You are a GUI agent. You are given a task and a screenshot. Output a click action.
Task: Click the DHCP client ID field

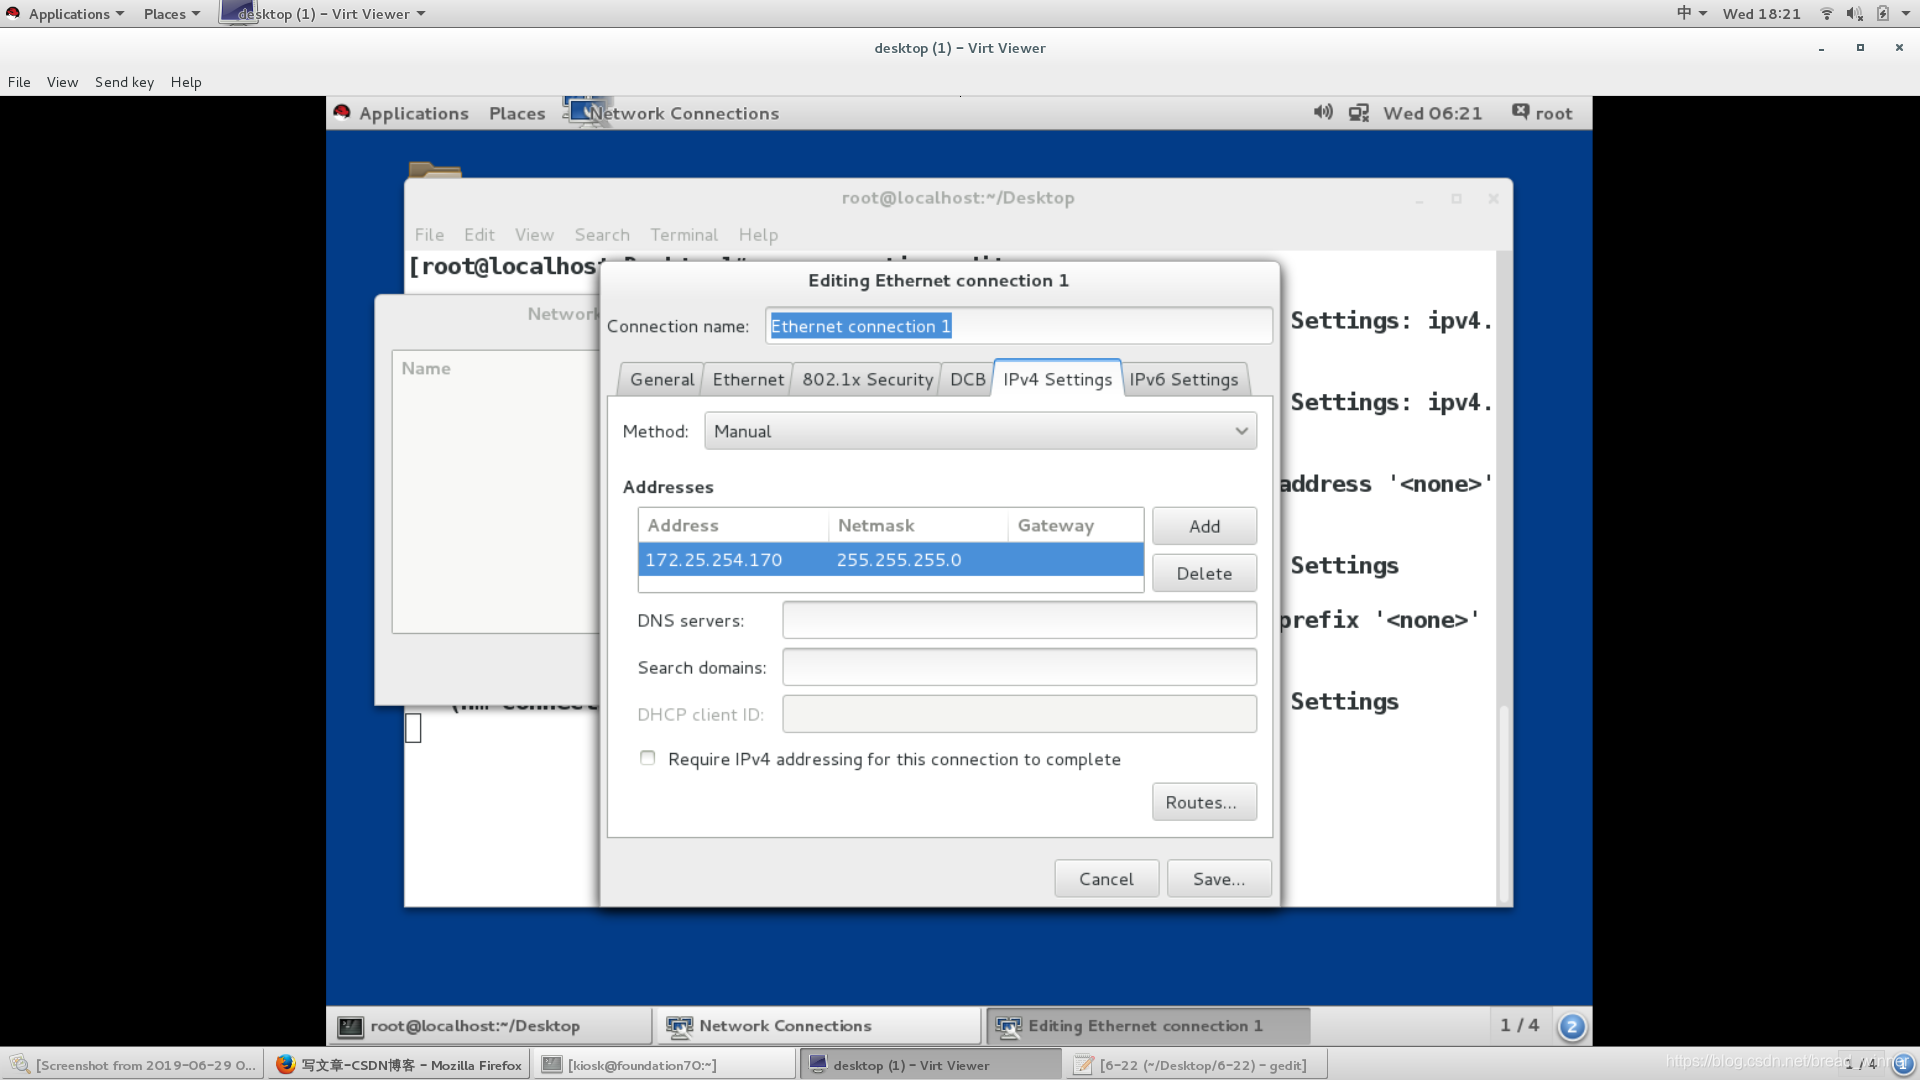click(1019, 714)
